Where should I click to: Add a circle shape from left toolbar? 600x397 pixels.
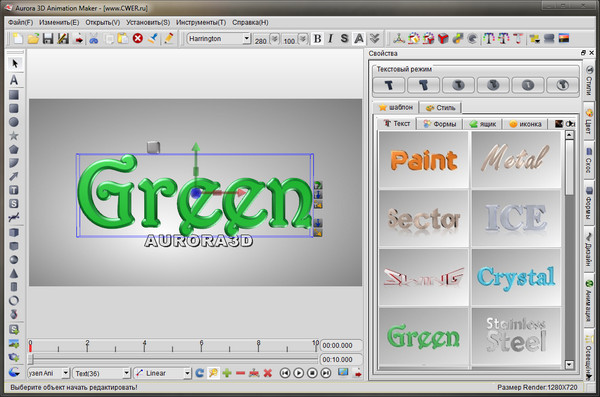click(x=14, y=122)
